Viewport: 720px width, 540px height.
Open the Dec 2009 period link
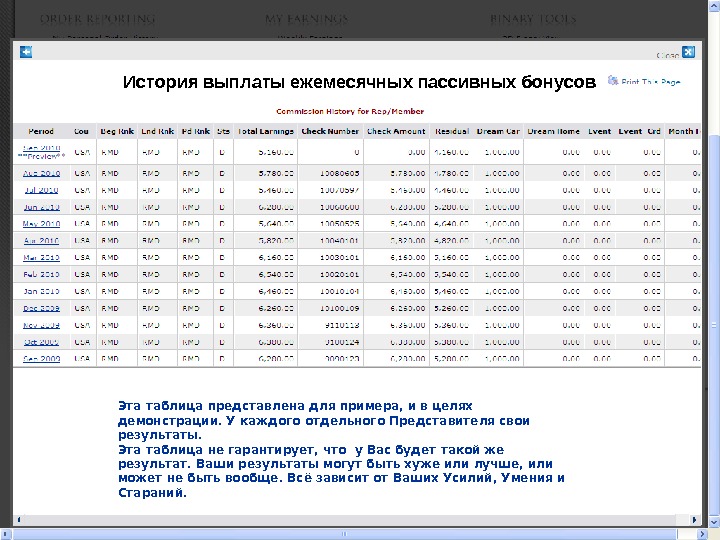(x=41, y=308)
